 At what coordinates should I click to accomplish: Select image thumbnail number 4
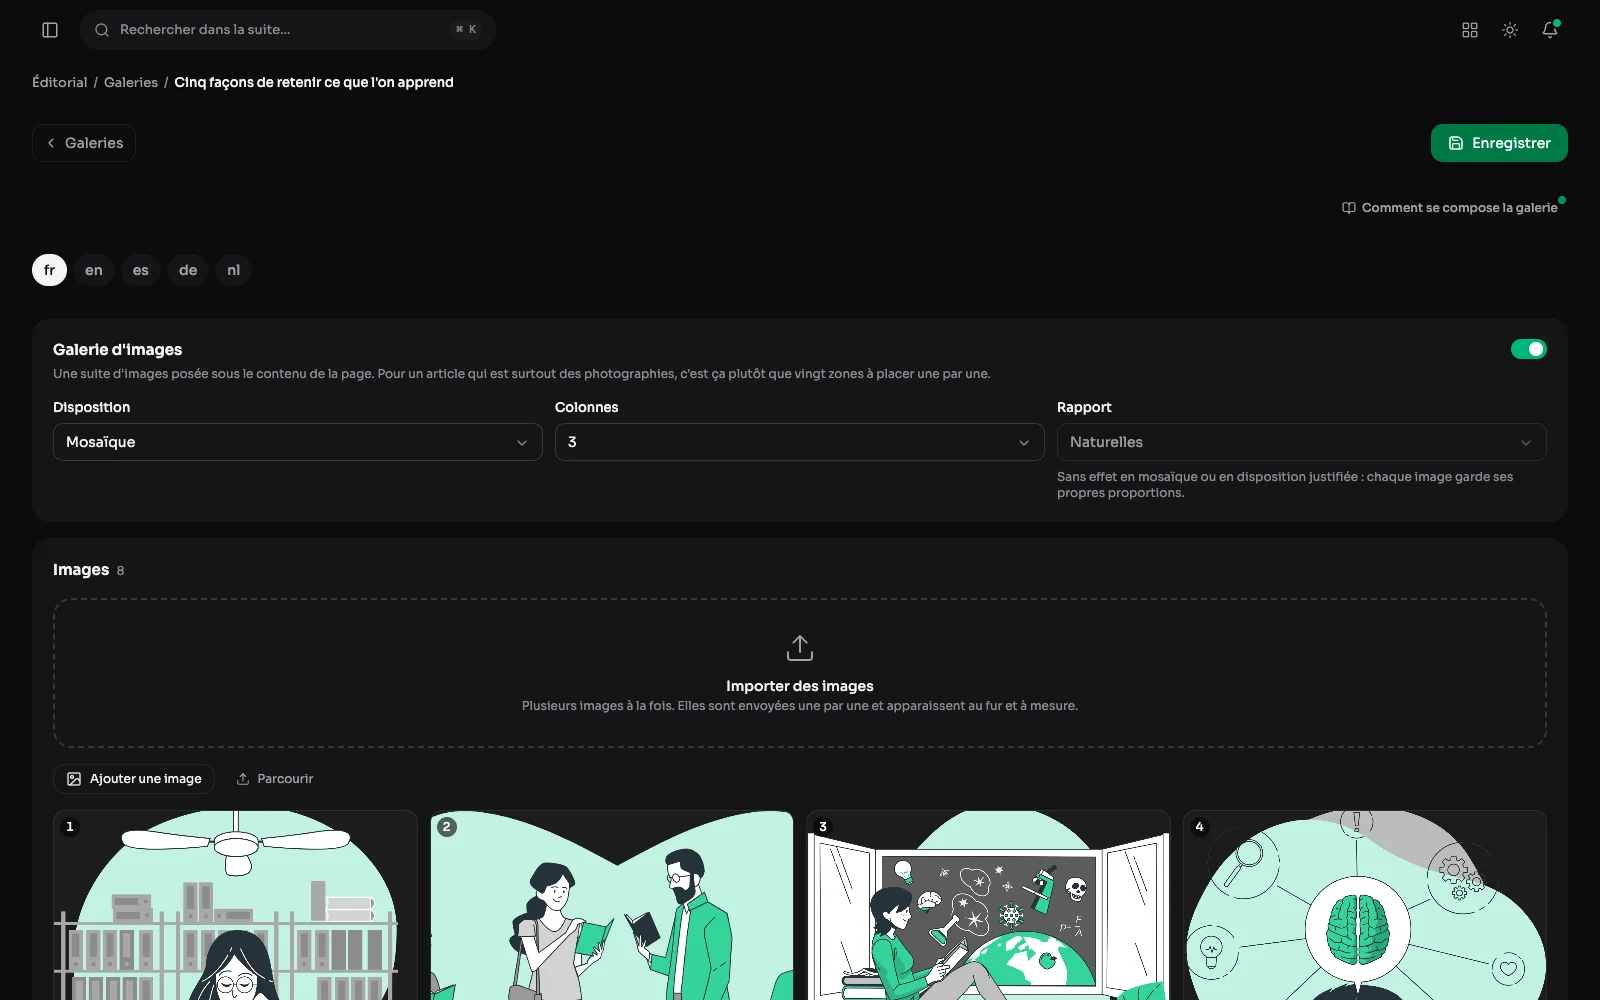click(x=1365, y=905)
